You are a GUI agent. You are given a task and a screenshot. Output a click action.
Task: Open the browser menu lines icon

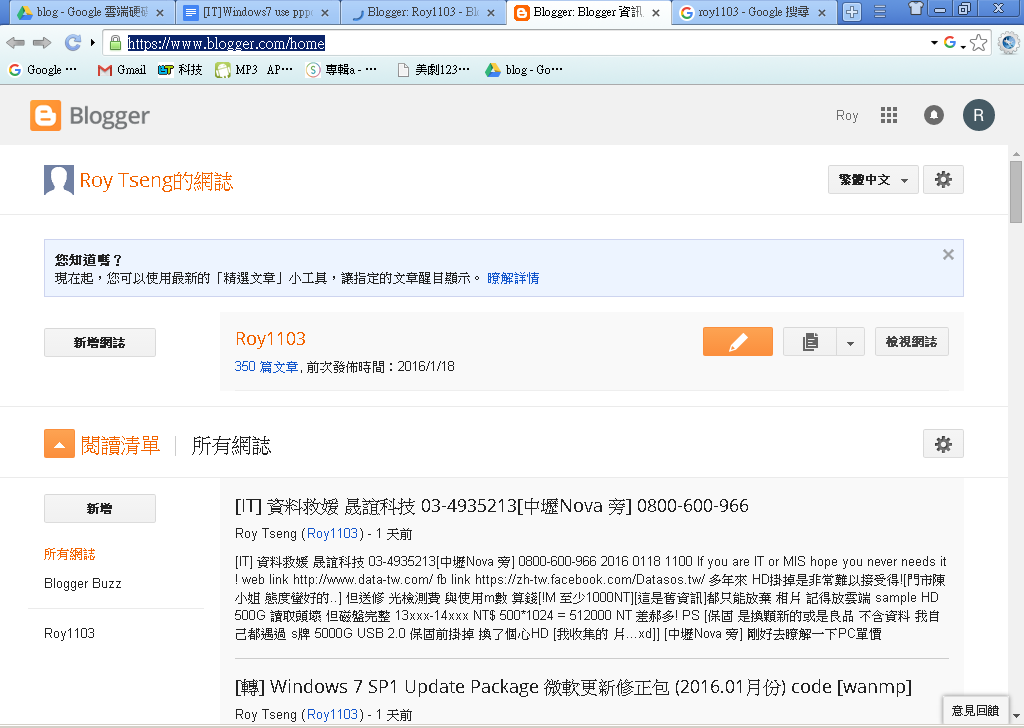[x=880, y=12]
